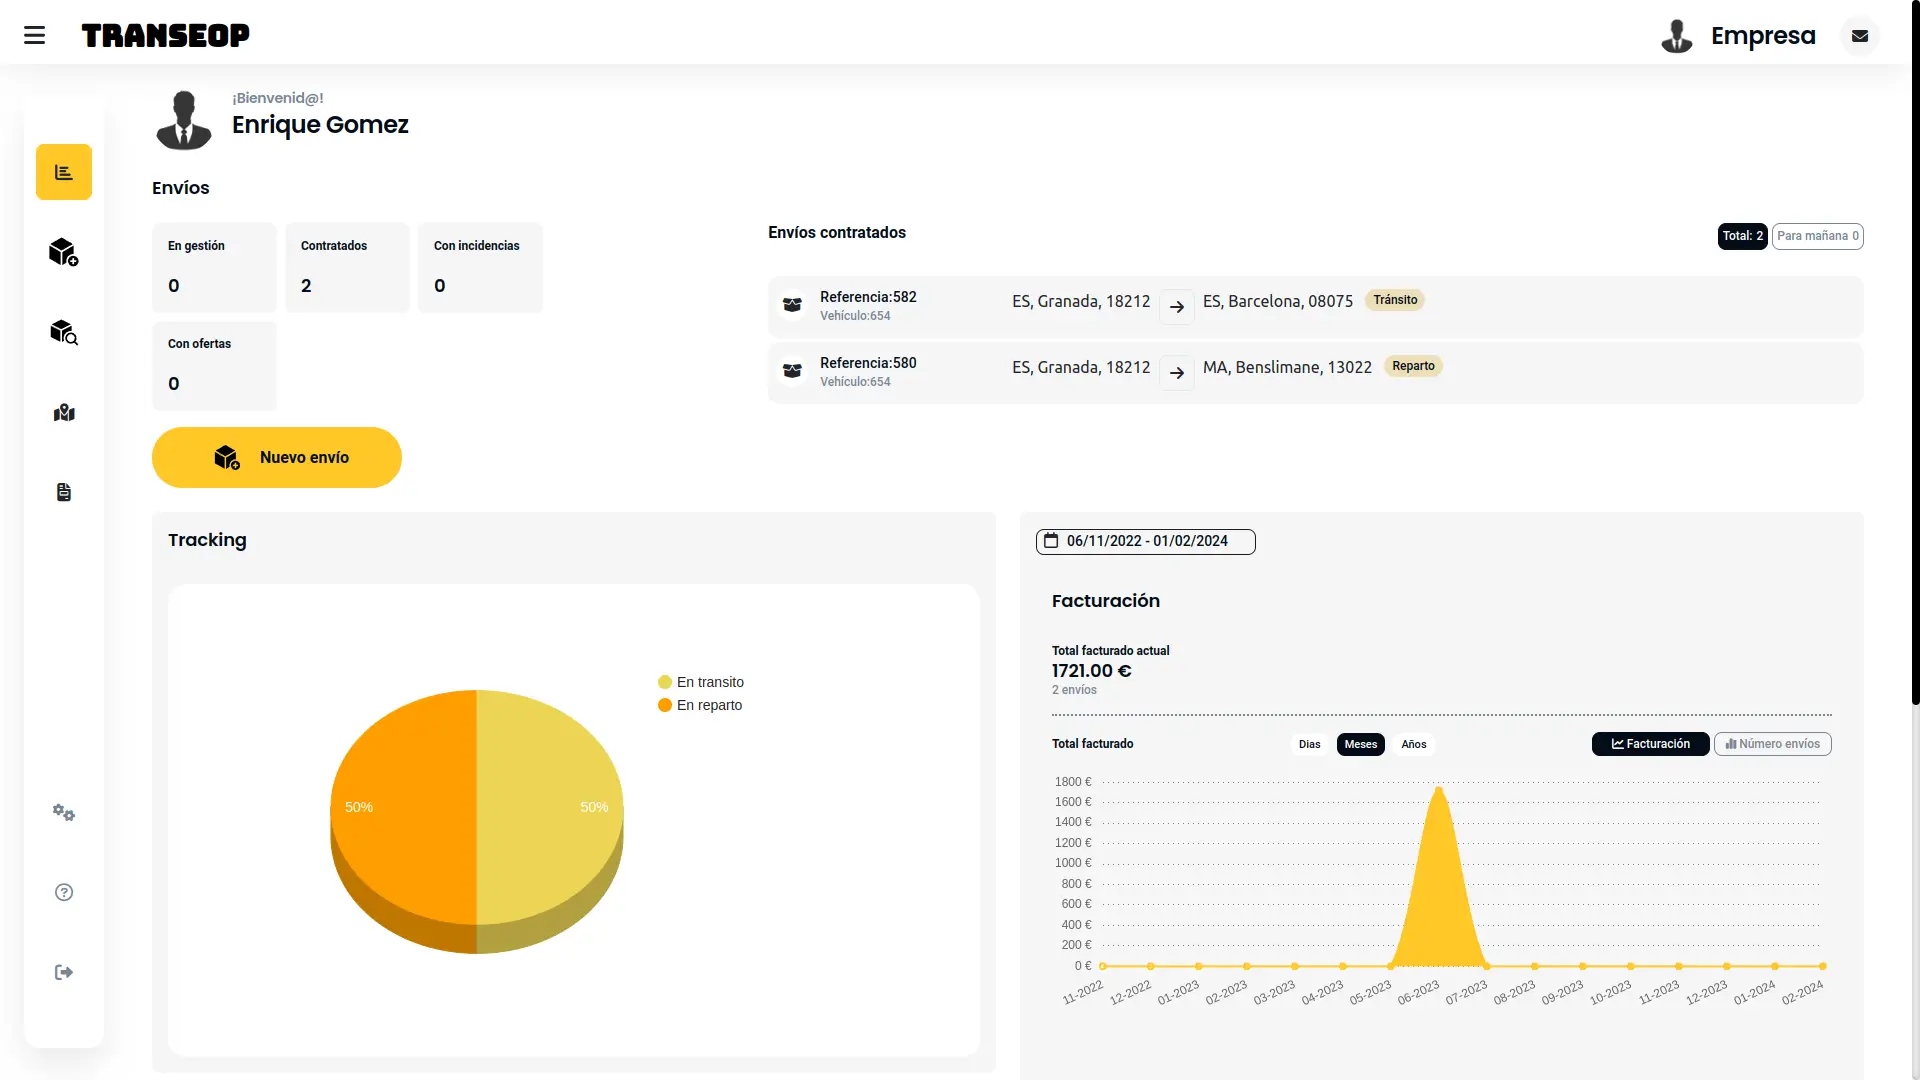Open the search shipments box-magnifier sidebar icon
This screenshot has width=1920, height=1080.
tap(64, 332)
